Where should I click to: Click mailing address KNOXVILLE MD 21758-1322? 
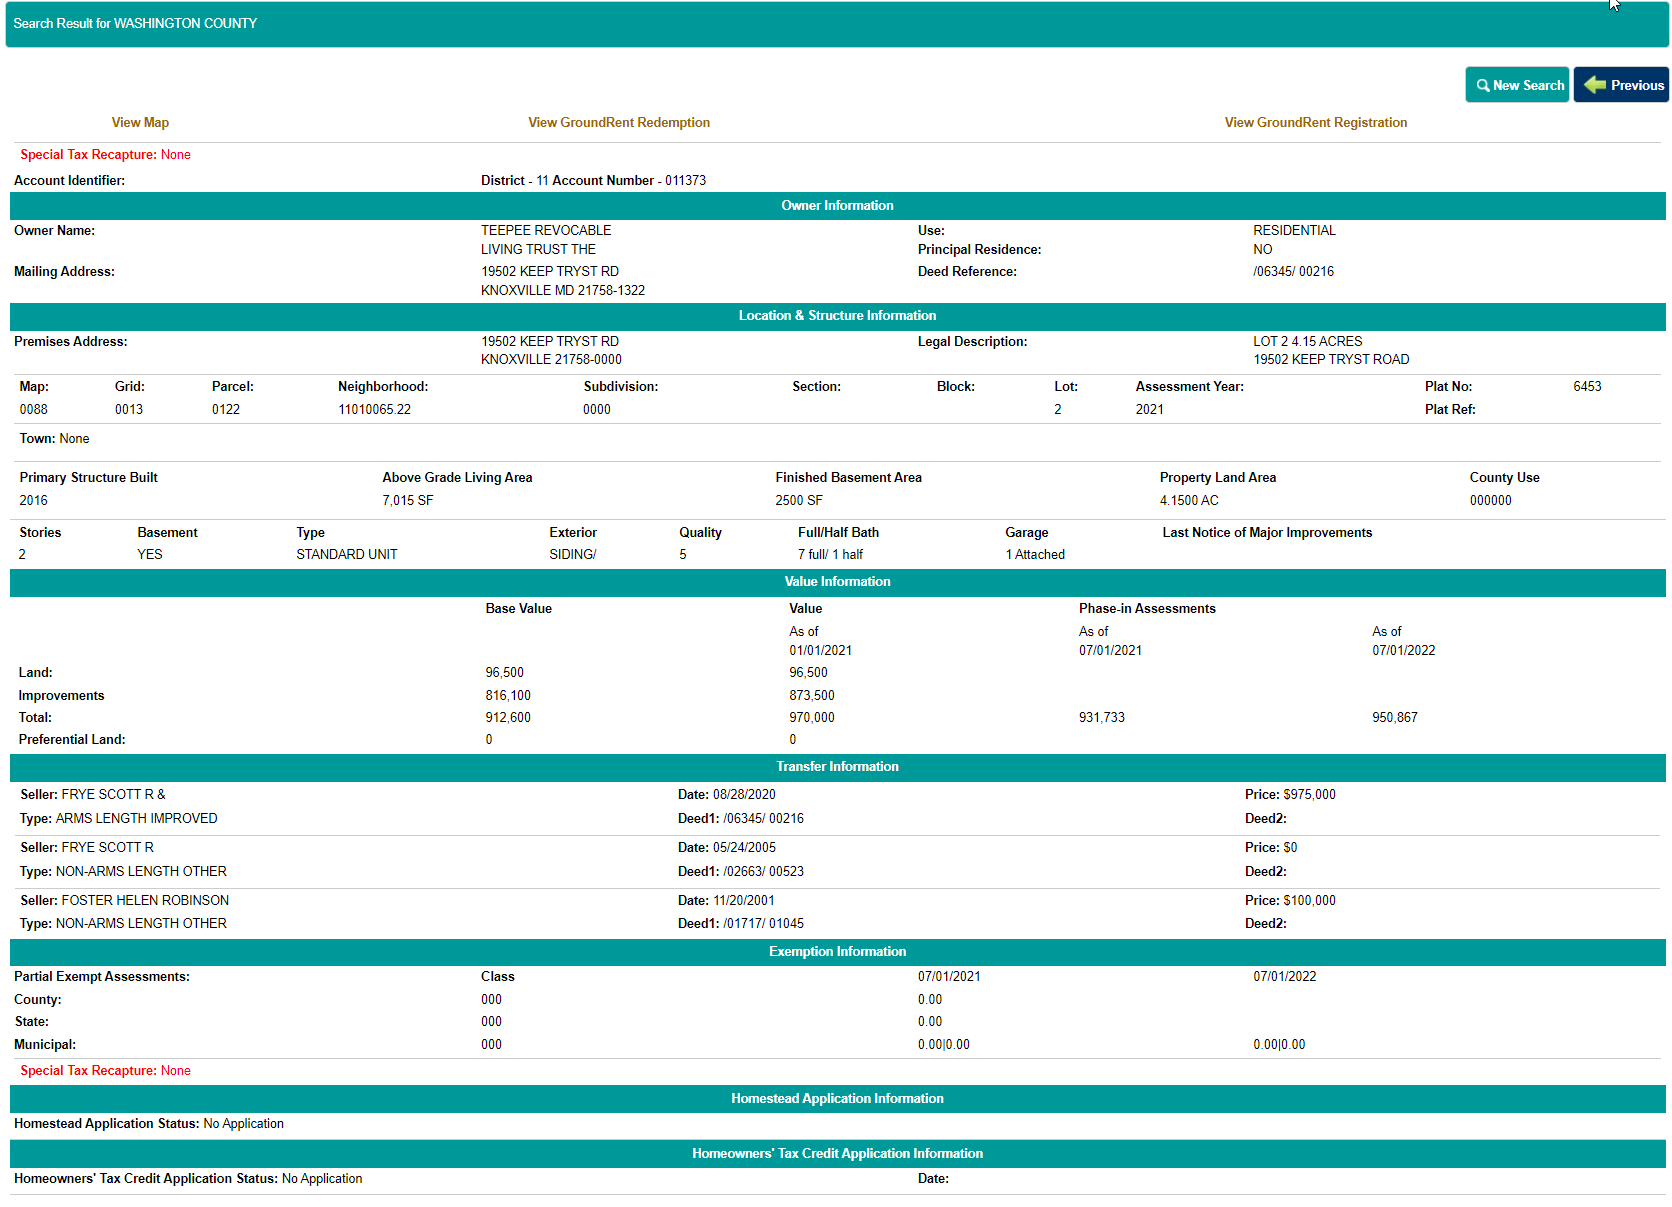click(x=563, y=291)
